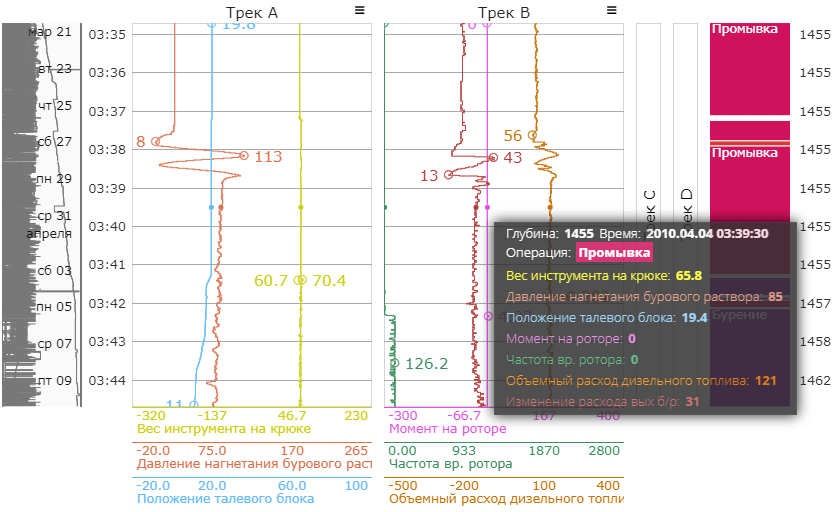Select сб 03 on the overview timeline

tap(54, 270)
